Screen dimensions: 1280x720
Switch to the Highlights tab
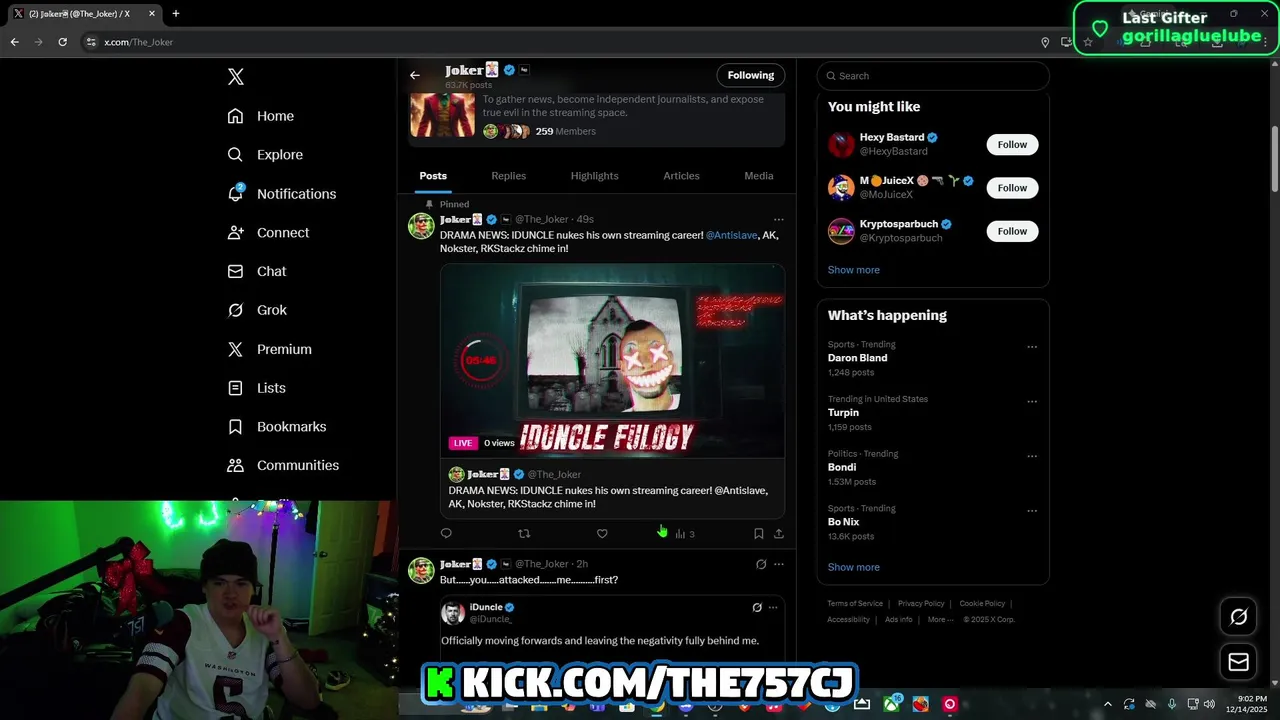pos(594,176)
